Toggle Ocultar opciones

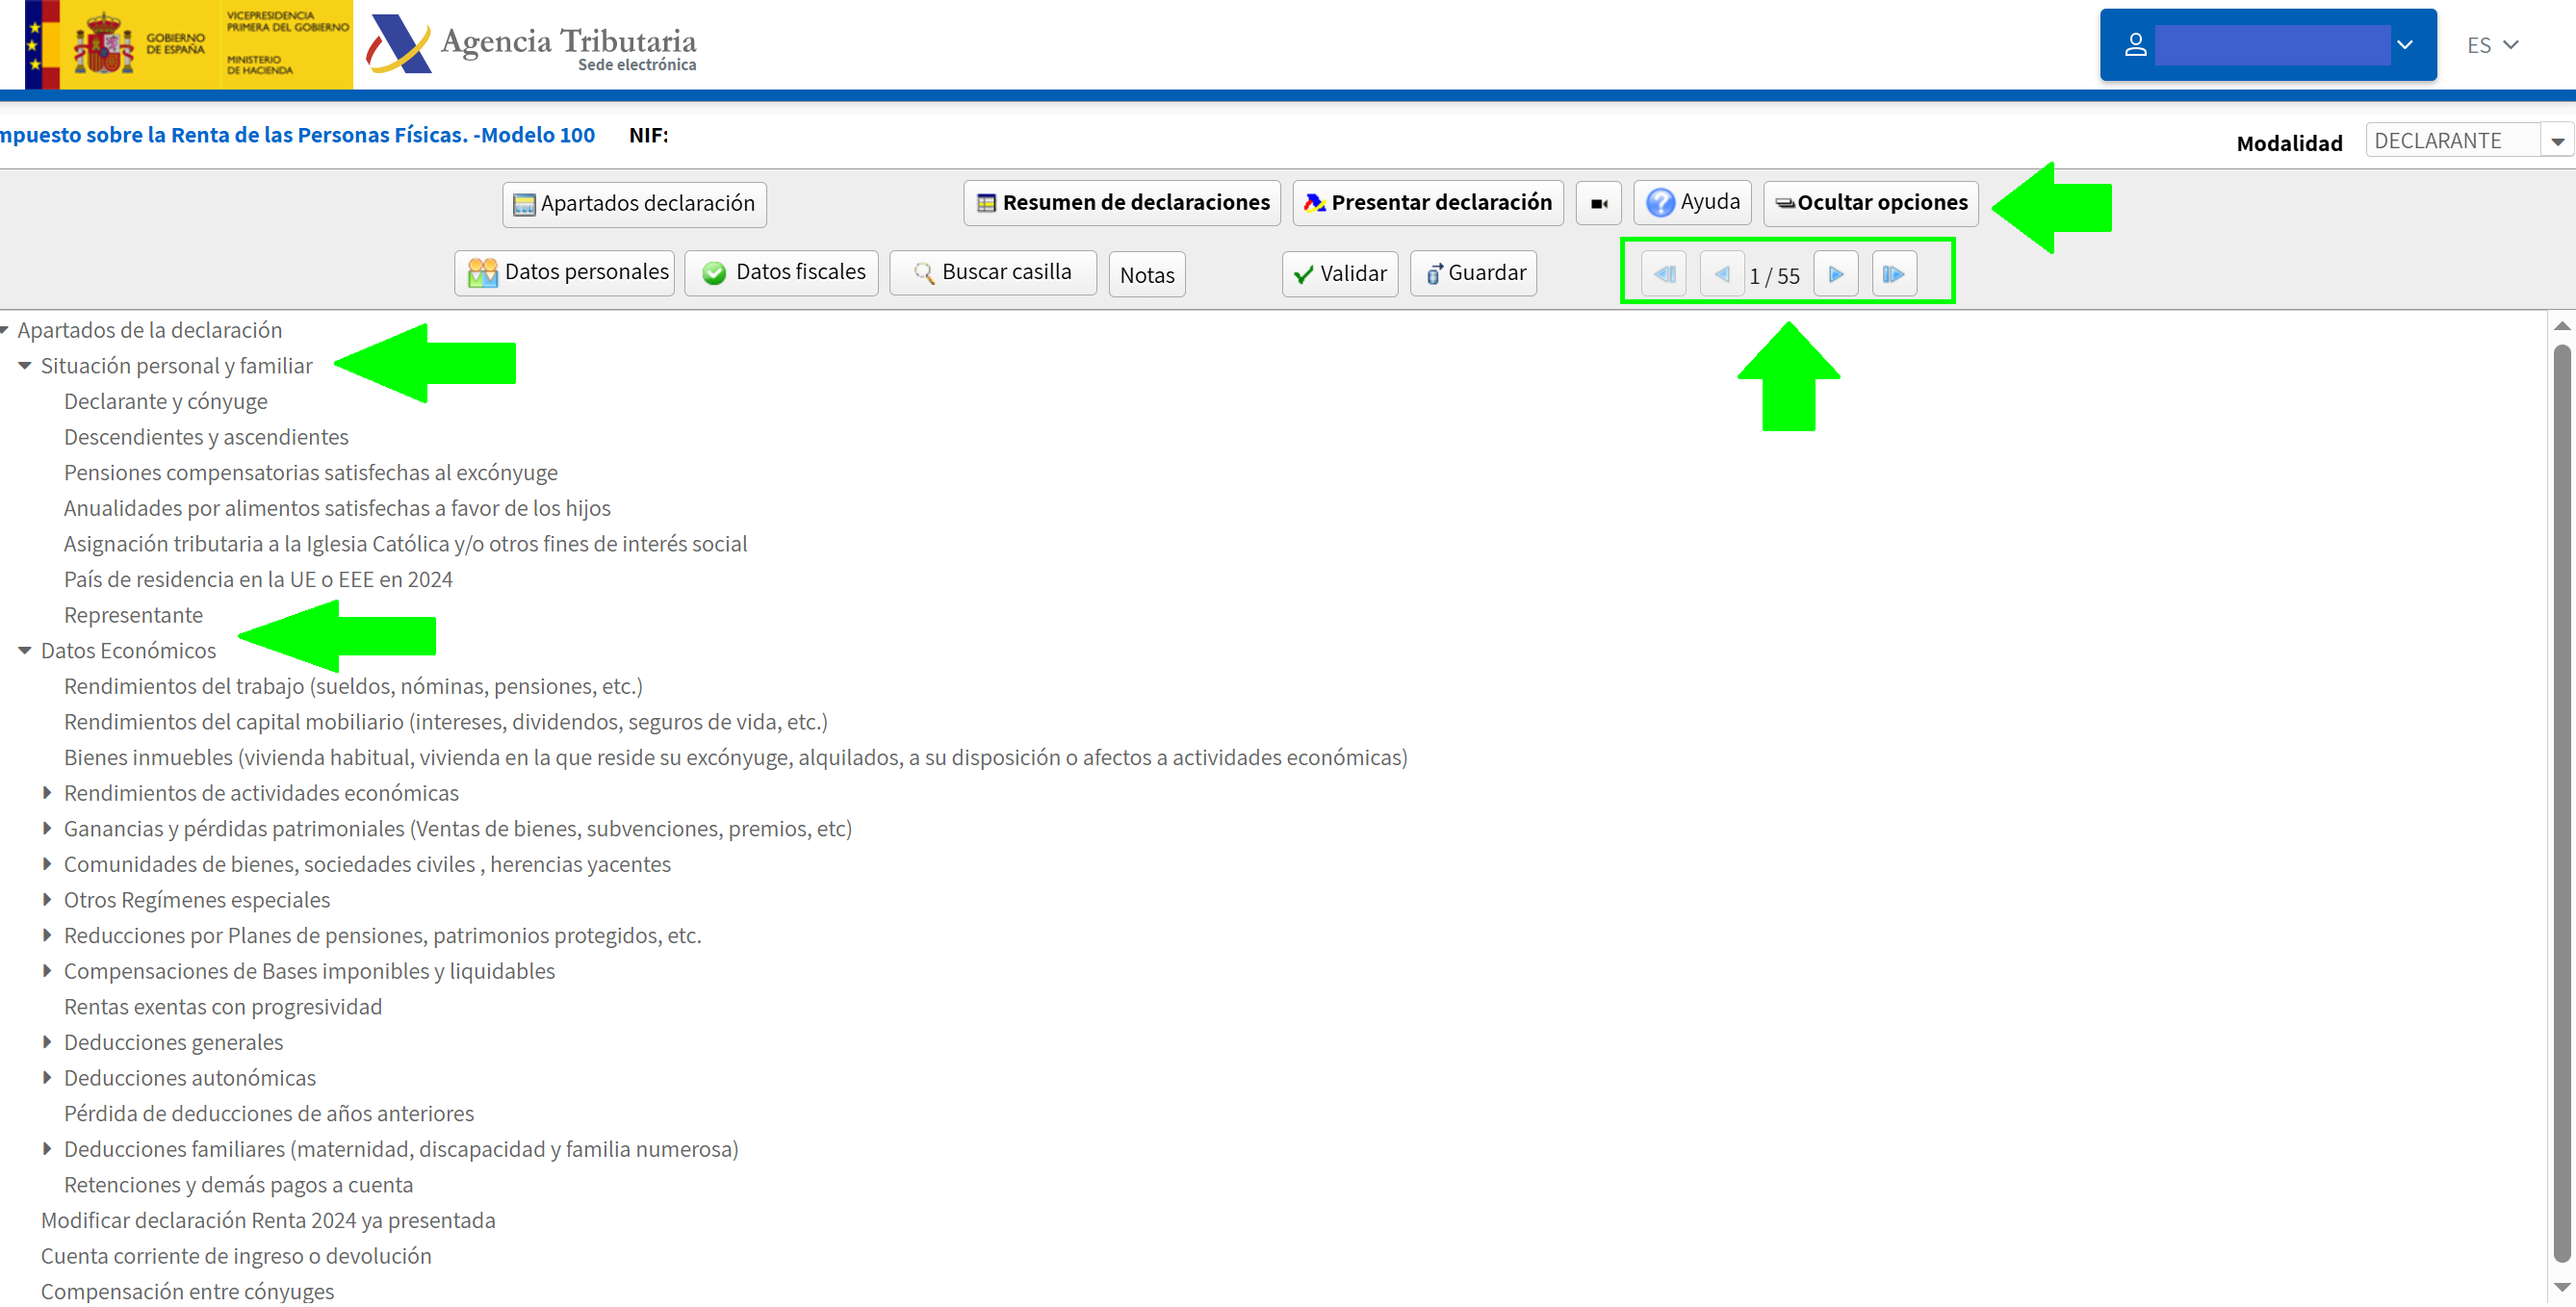click(1869, 202)
